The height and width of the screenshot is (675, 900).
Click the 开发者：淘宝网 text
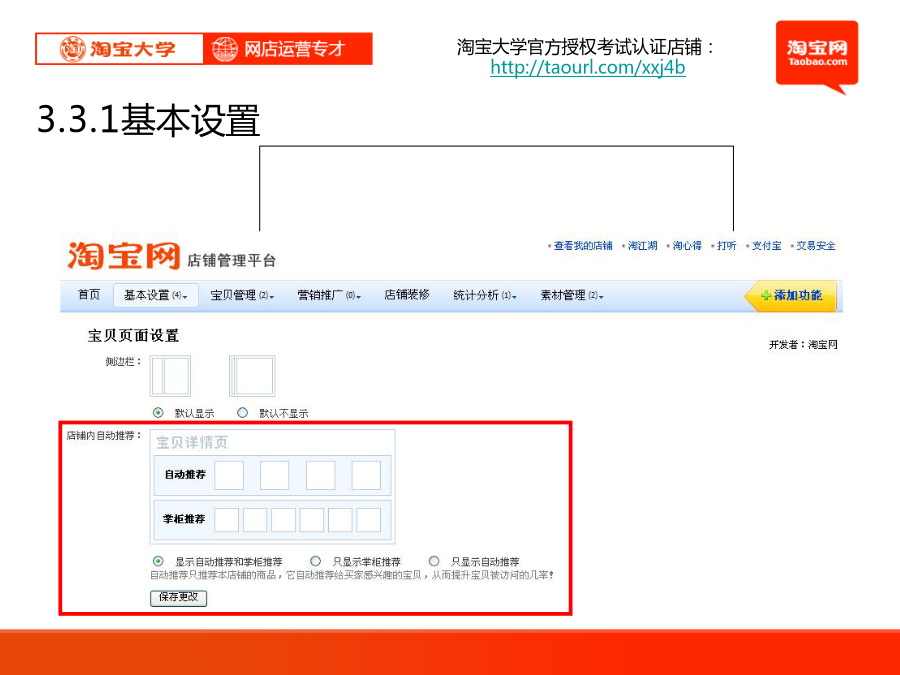click(803, 345)
